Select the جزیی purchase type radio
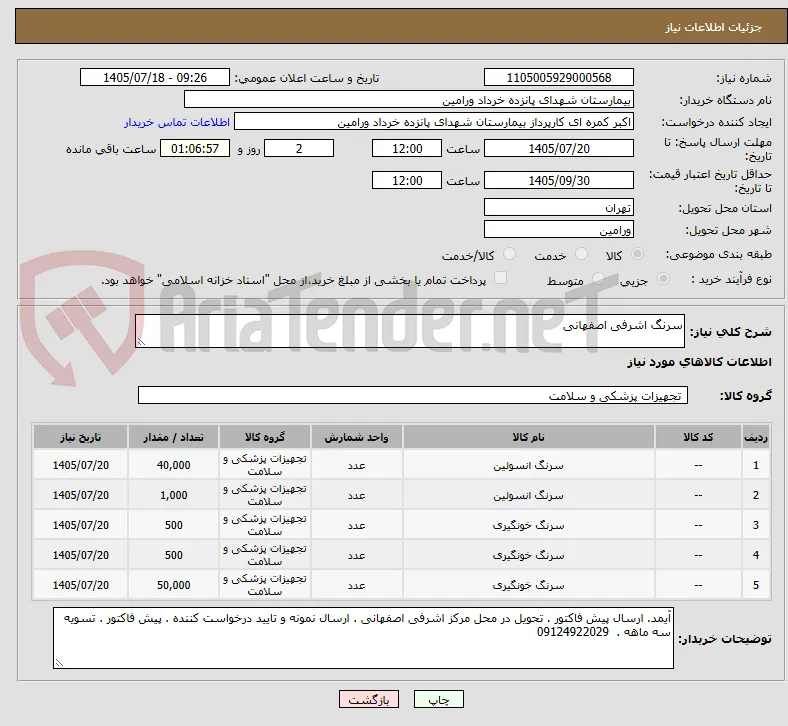 point(663,278)
